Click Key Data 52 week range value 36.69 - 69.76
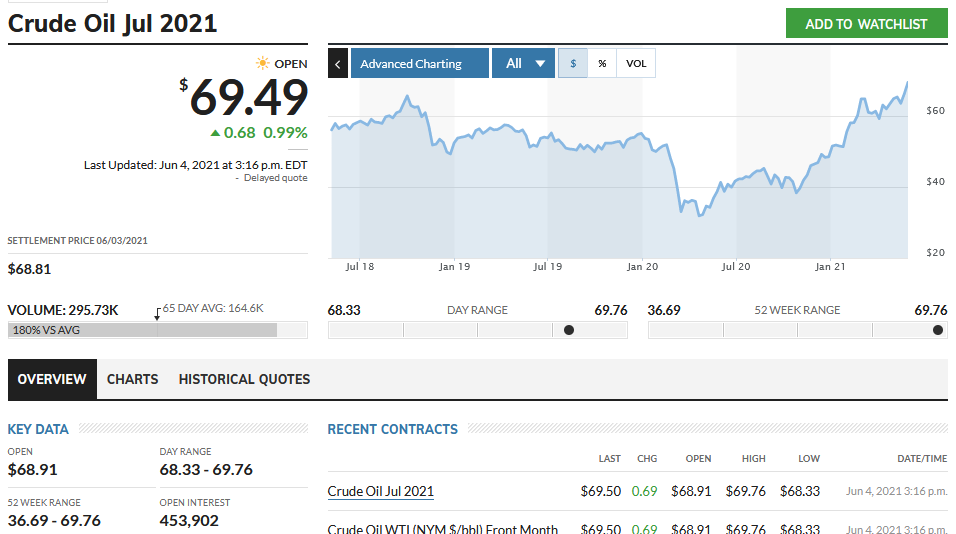 tap(54, 521)
